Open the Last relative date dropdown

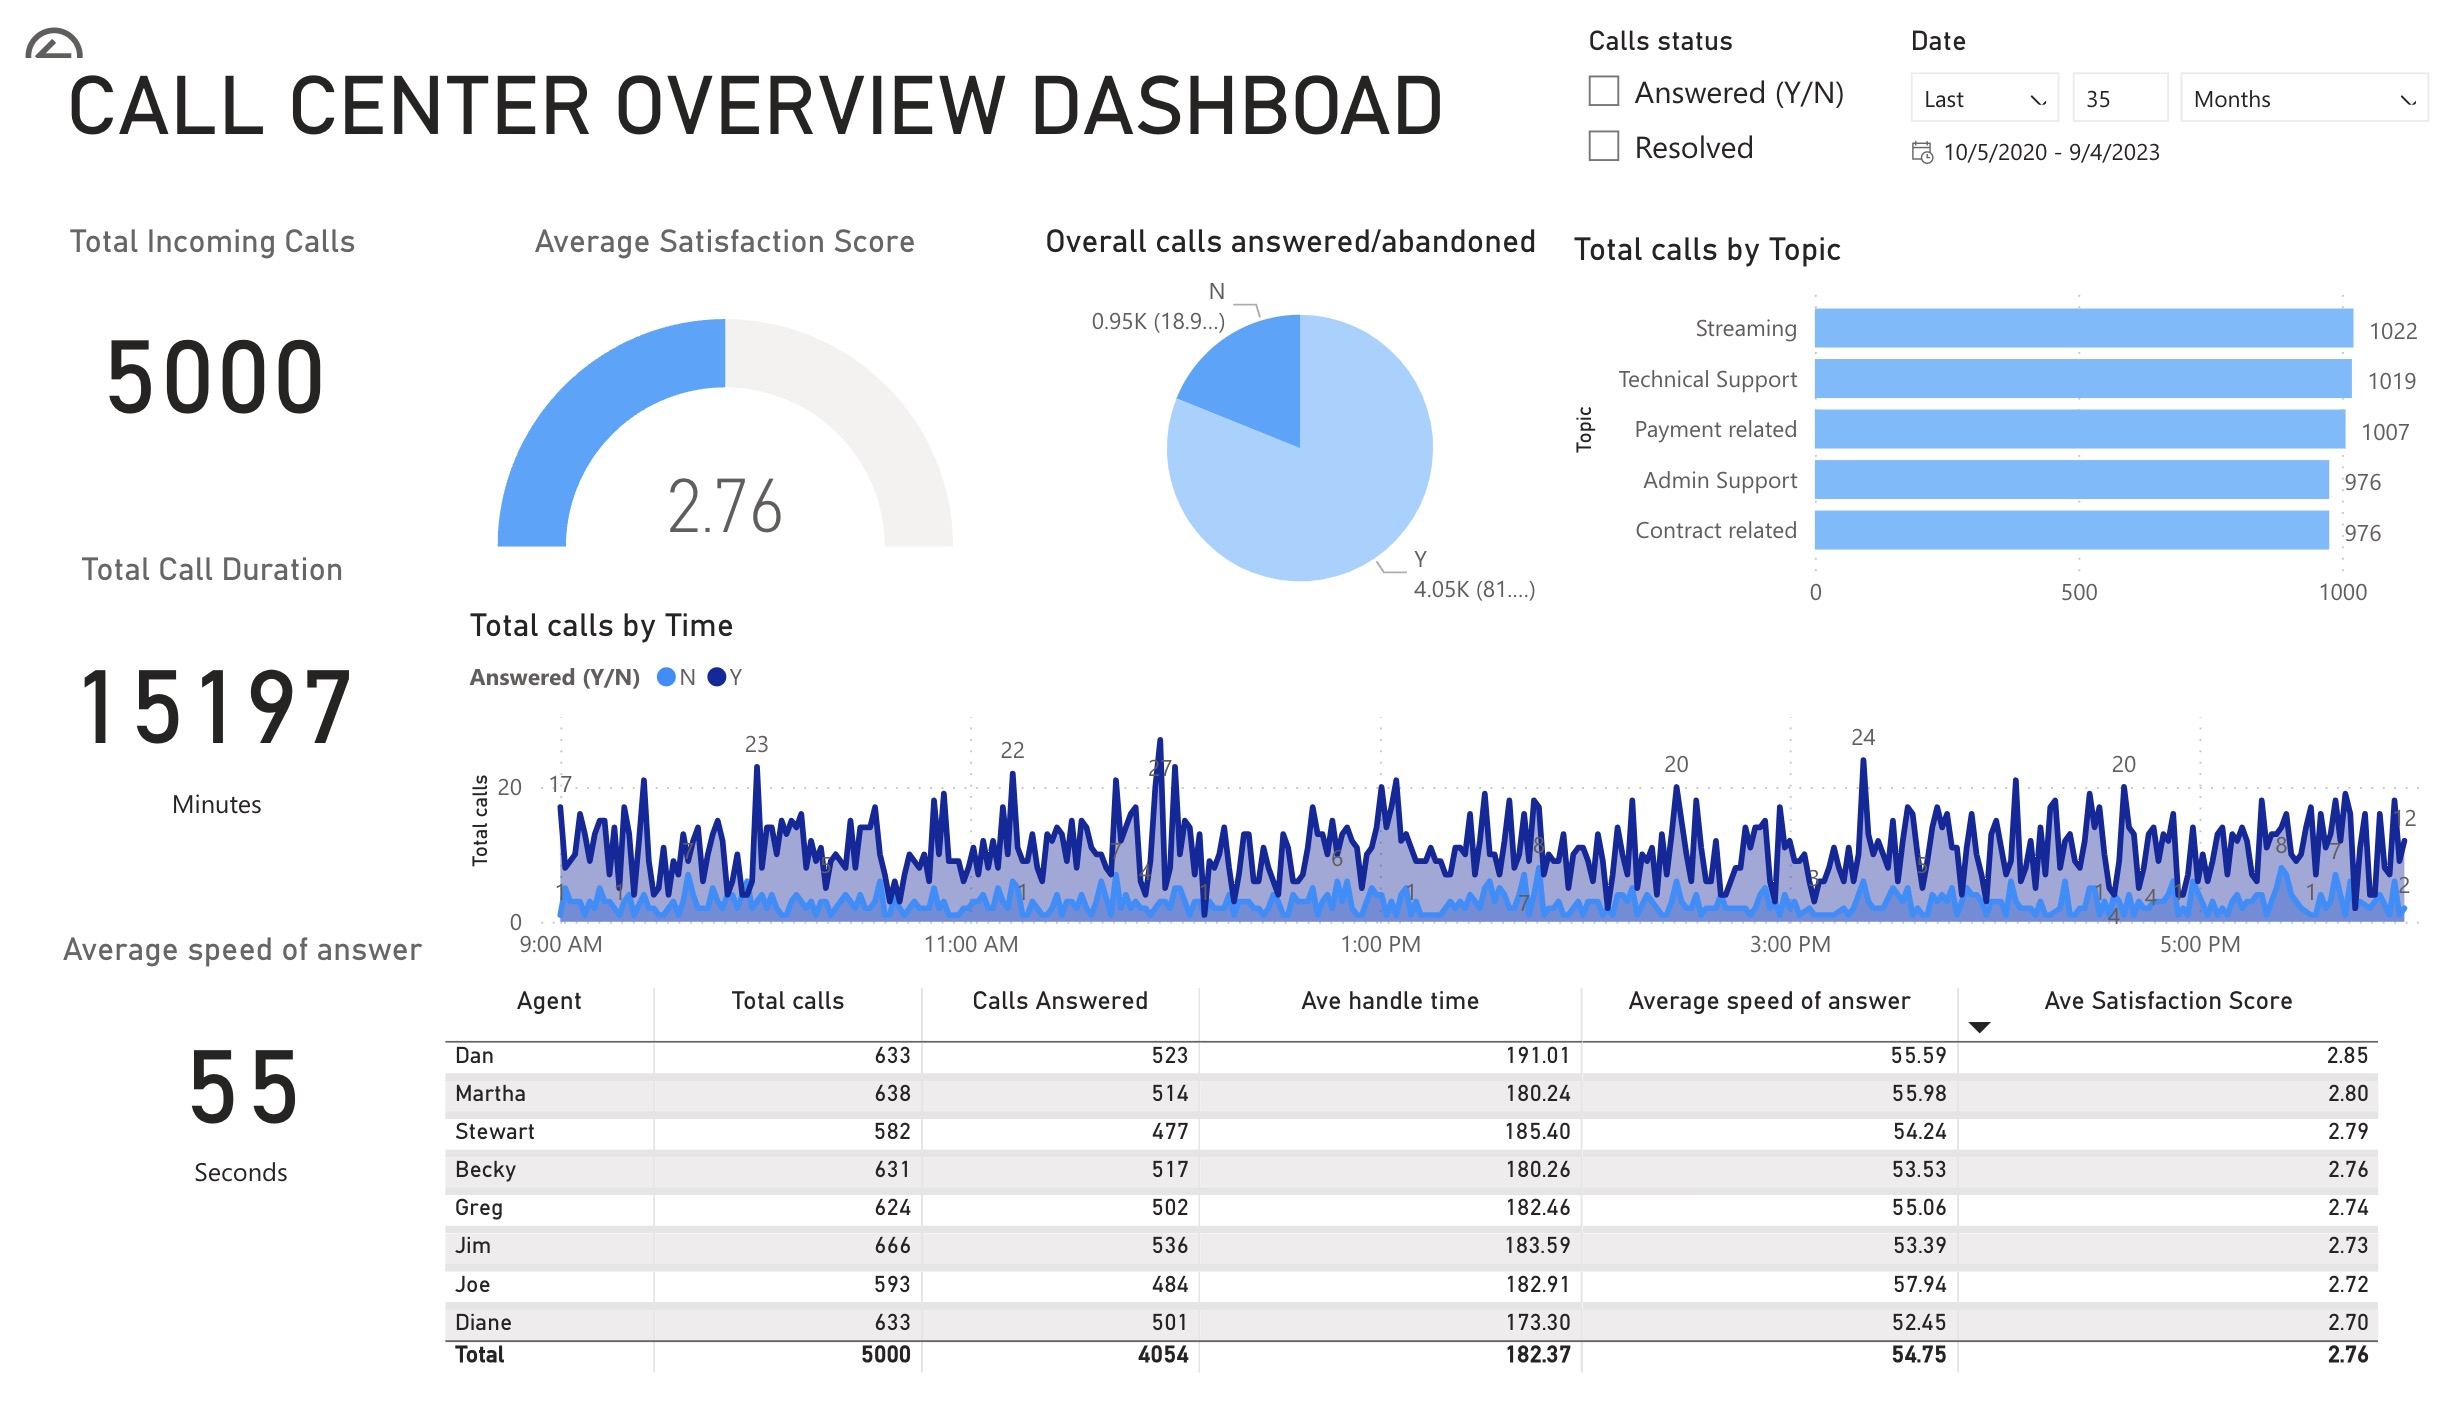1983,99
